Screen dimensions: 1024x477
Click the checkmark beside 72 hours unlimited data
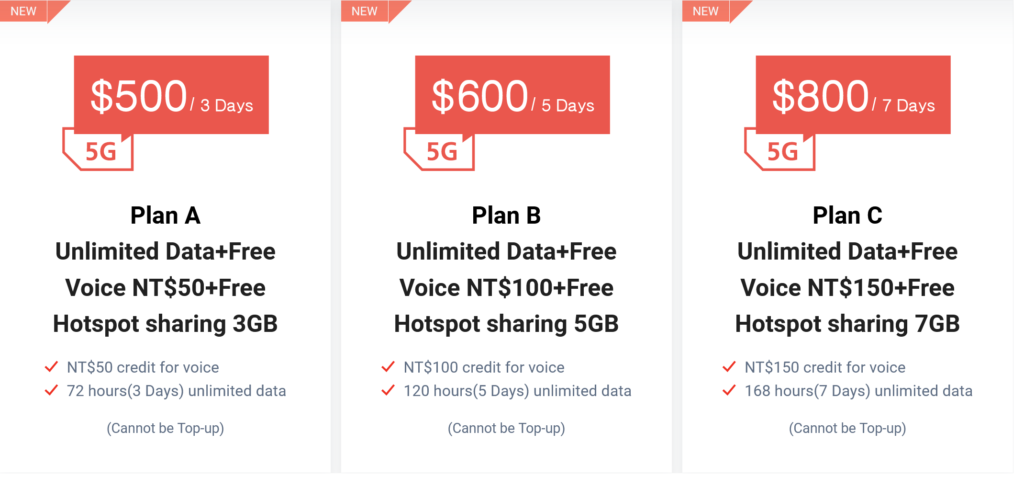tap(51, 390)
